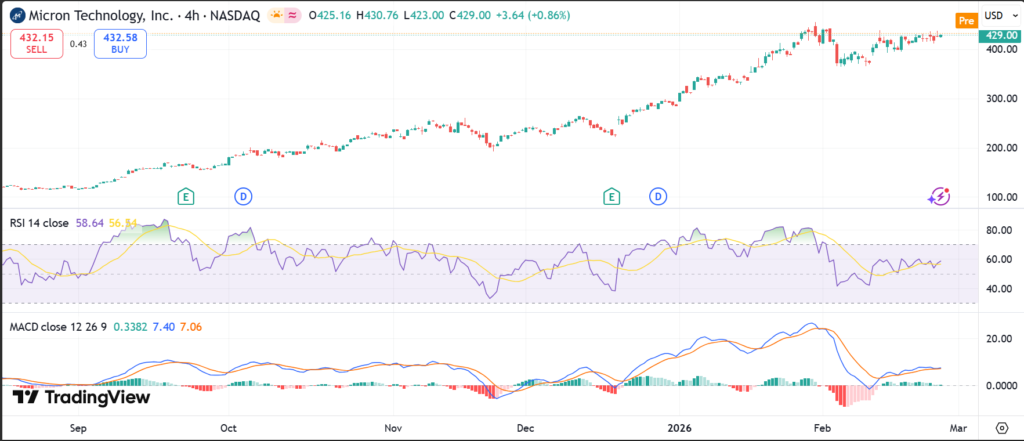Viewport: 1024px width, 441px height.
Task: Click the Micron Technology symbol logo
Action: (17, 16)
